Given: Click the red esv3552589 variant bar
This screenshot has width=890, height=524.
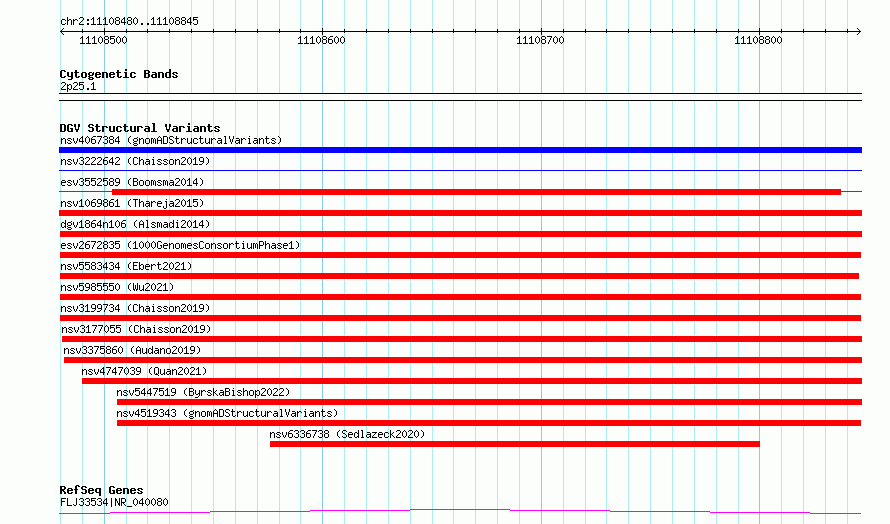Looking at the screenshot, I should [x=476, y=192].
